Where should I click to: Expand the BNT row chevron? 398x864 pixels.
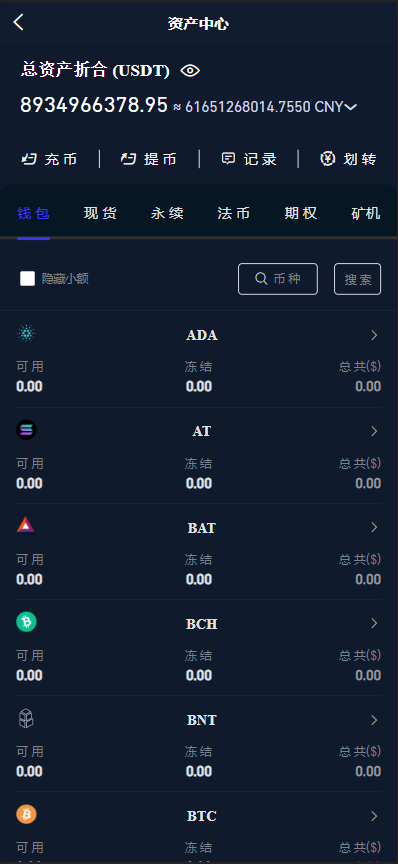[x=374, y=720]
